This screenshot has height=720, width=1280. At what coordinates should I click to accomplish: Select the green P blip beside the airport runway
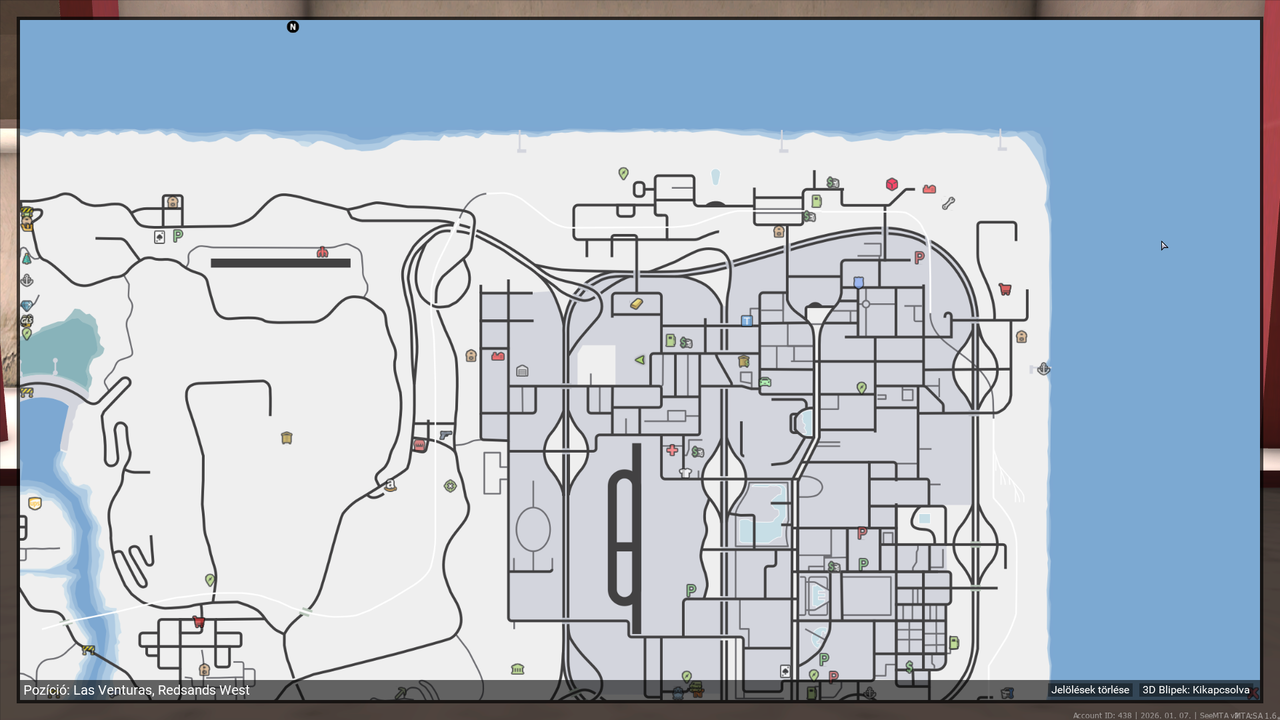coord(690,590)
